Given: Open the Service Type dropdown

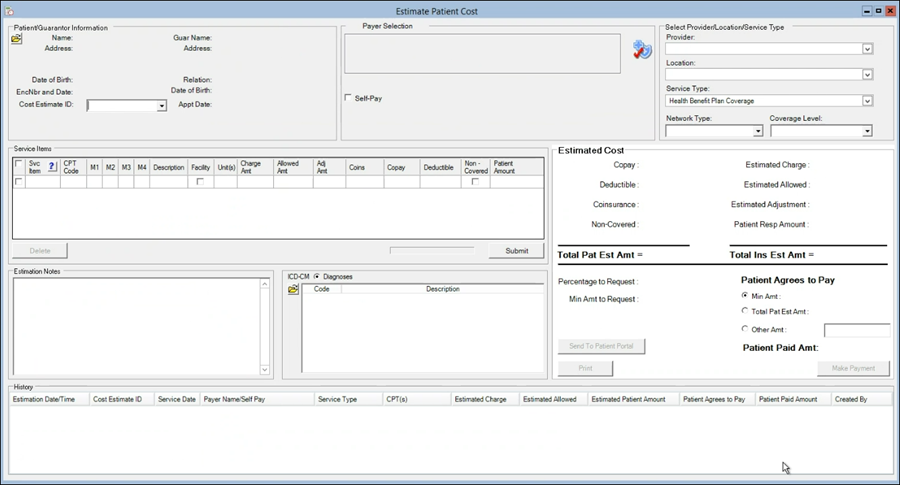Looking at the screenshot, I should coord(867,101).
